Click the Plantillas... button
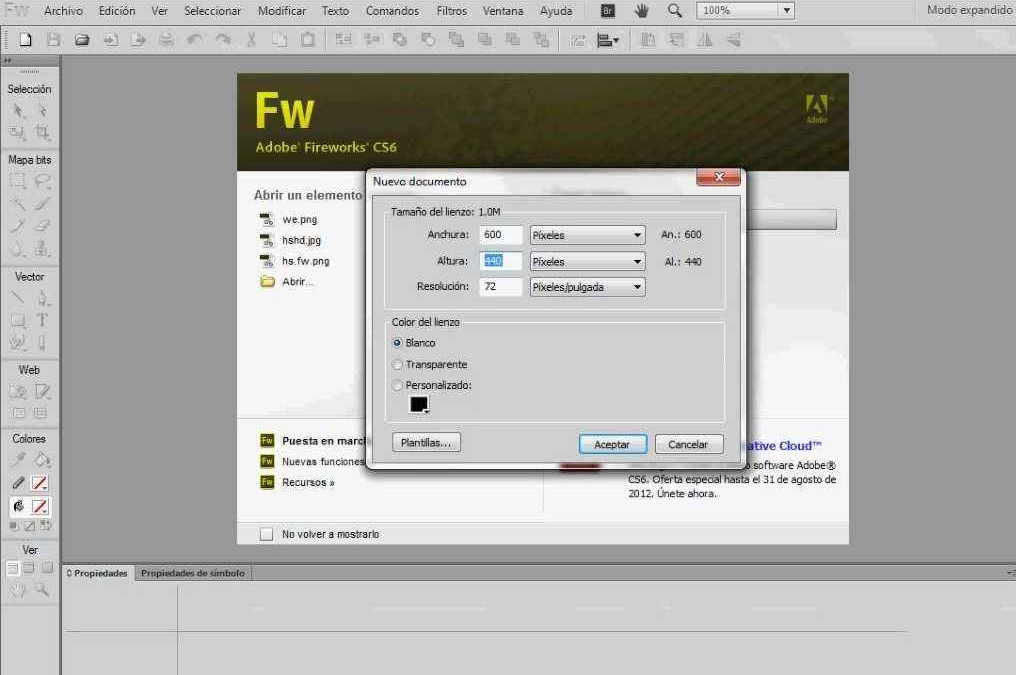1016x675 pixels. 426,442
